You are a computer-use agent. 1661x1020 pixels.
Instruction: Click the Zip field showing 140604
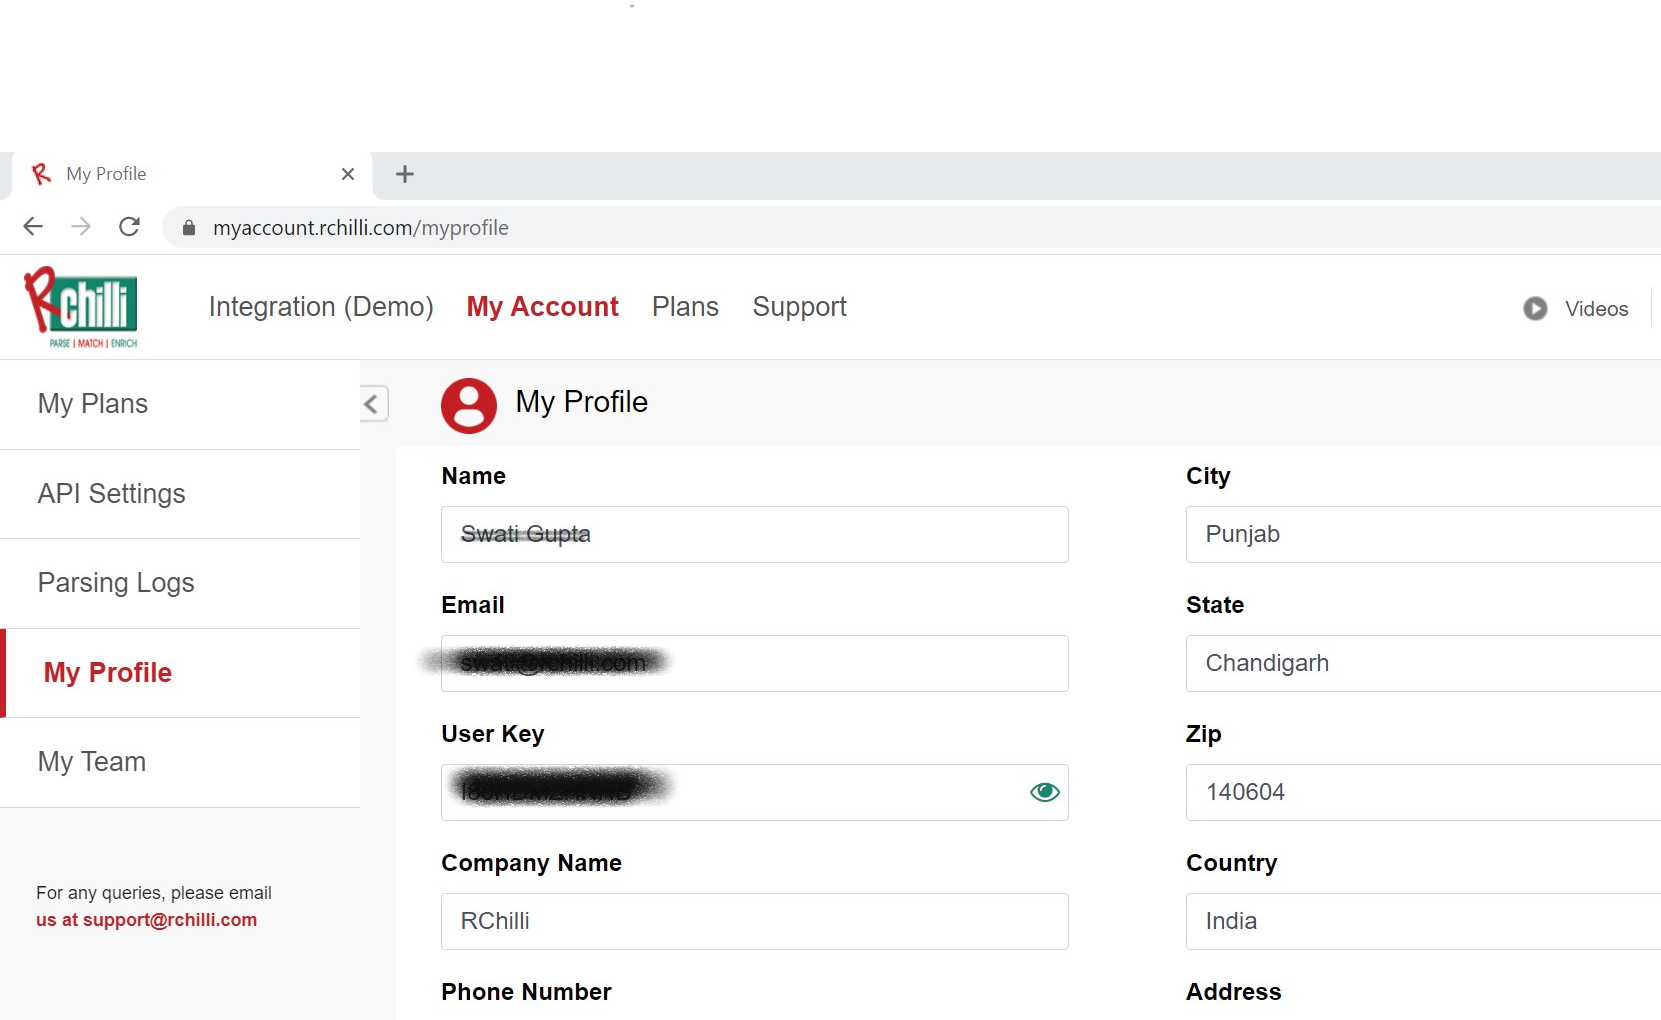(1423, 792)
